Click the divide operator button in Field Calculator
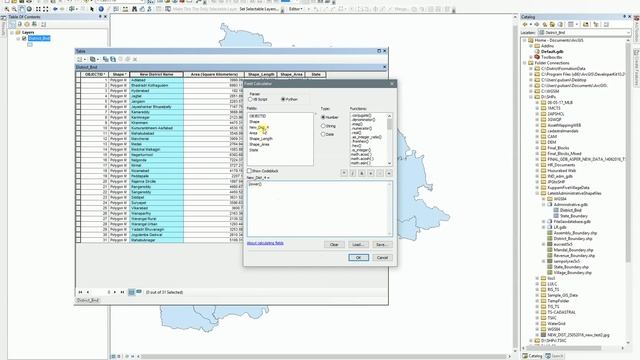640x360 pixels. pos(353,173)
